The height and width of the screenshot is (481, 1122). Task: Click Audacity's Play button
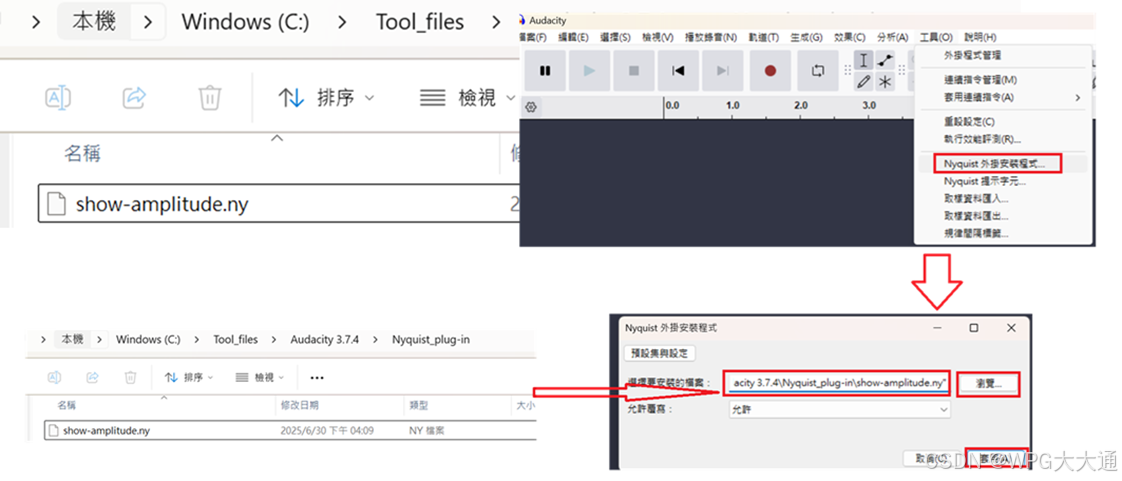pos(590,70)
